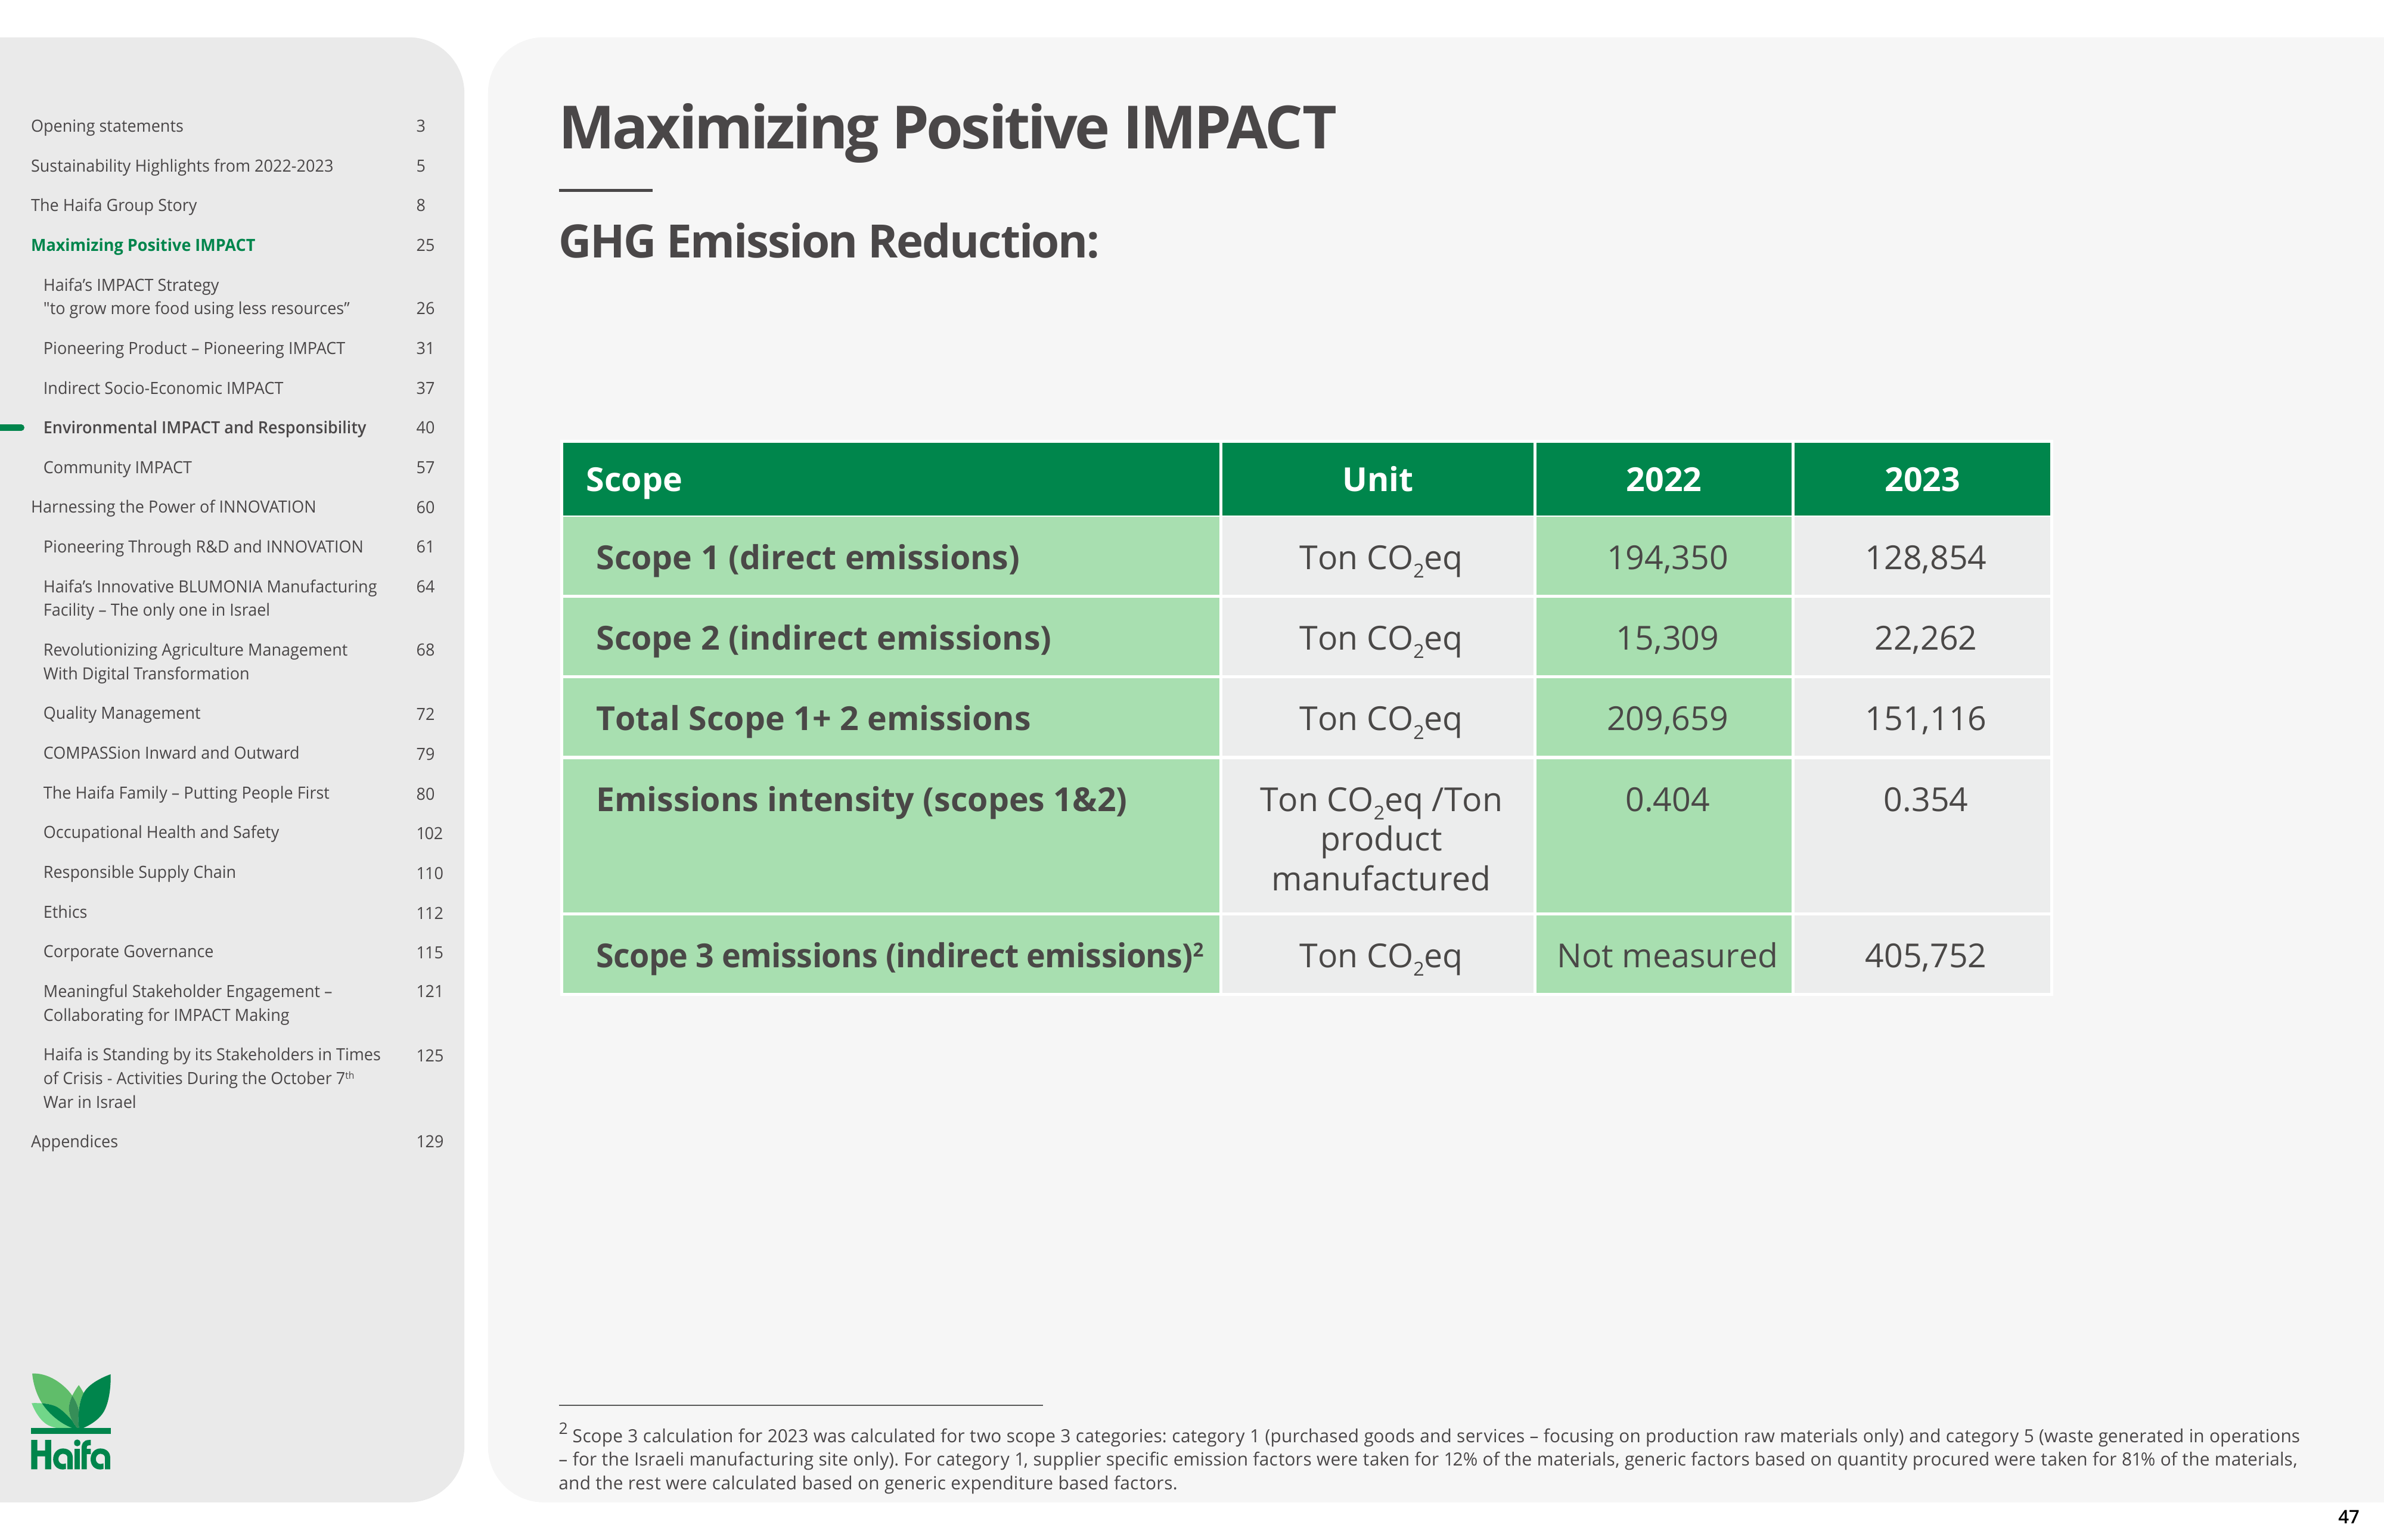Open Harnessing the Power of INNOVATION
This screenshot has width=2384, height=1540.
tap(173, 507)
